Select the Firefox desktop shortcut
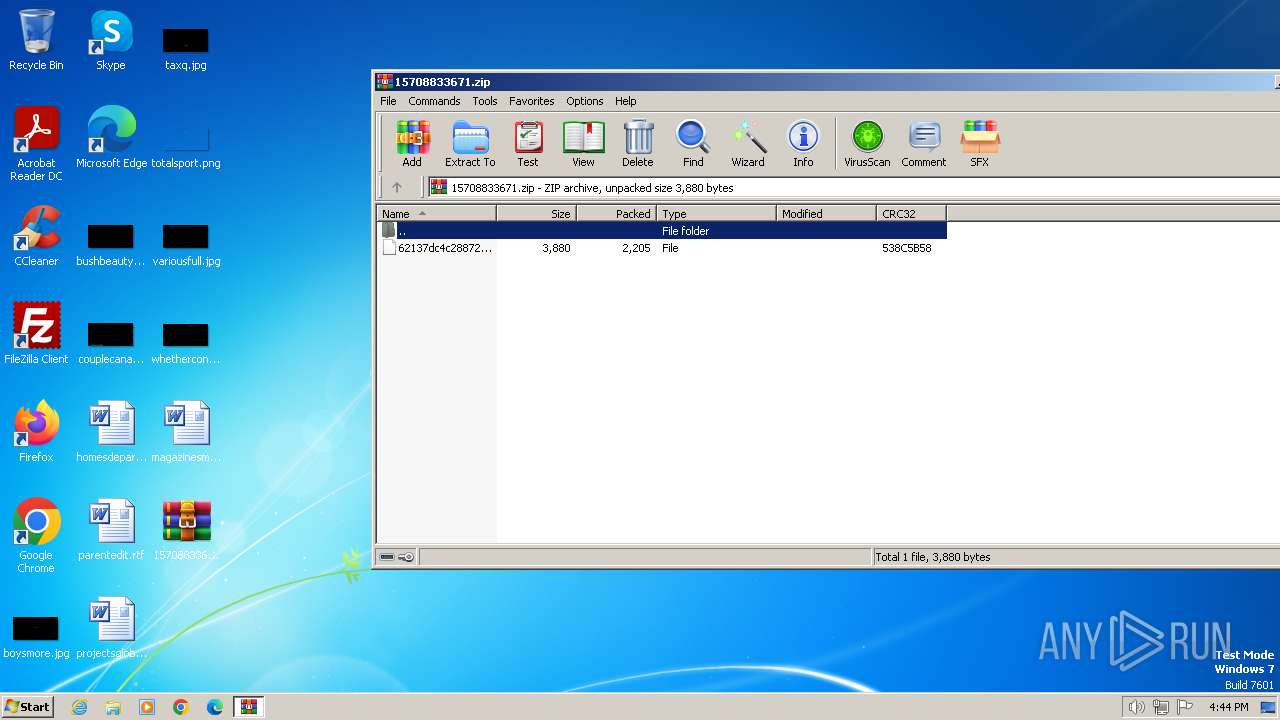1280x720 pixels. pos(36,431)
